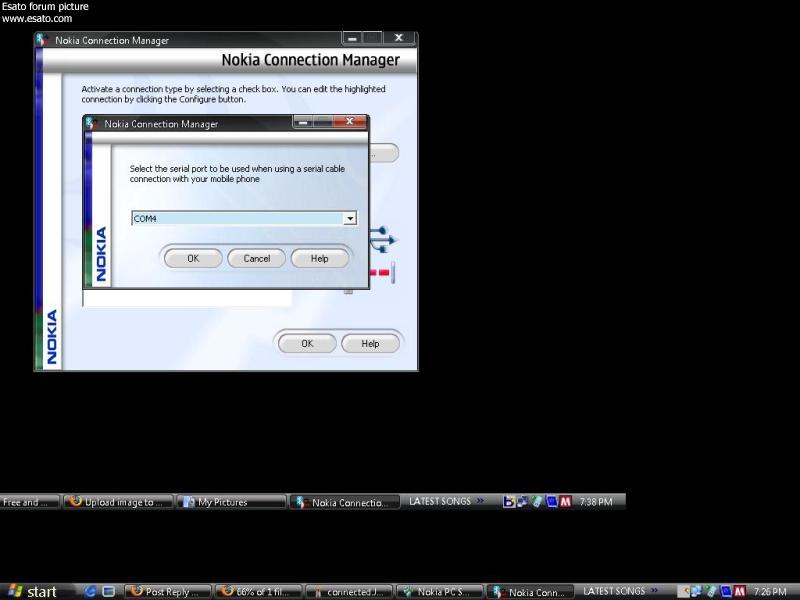Switch to the 'Upload image to ...' Firefox taskbar button

[x=118, y=502]
